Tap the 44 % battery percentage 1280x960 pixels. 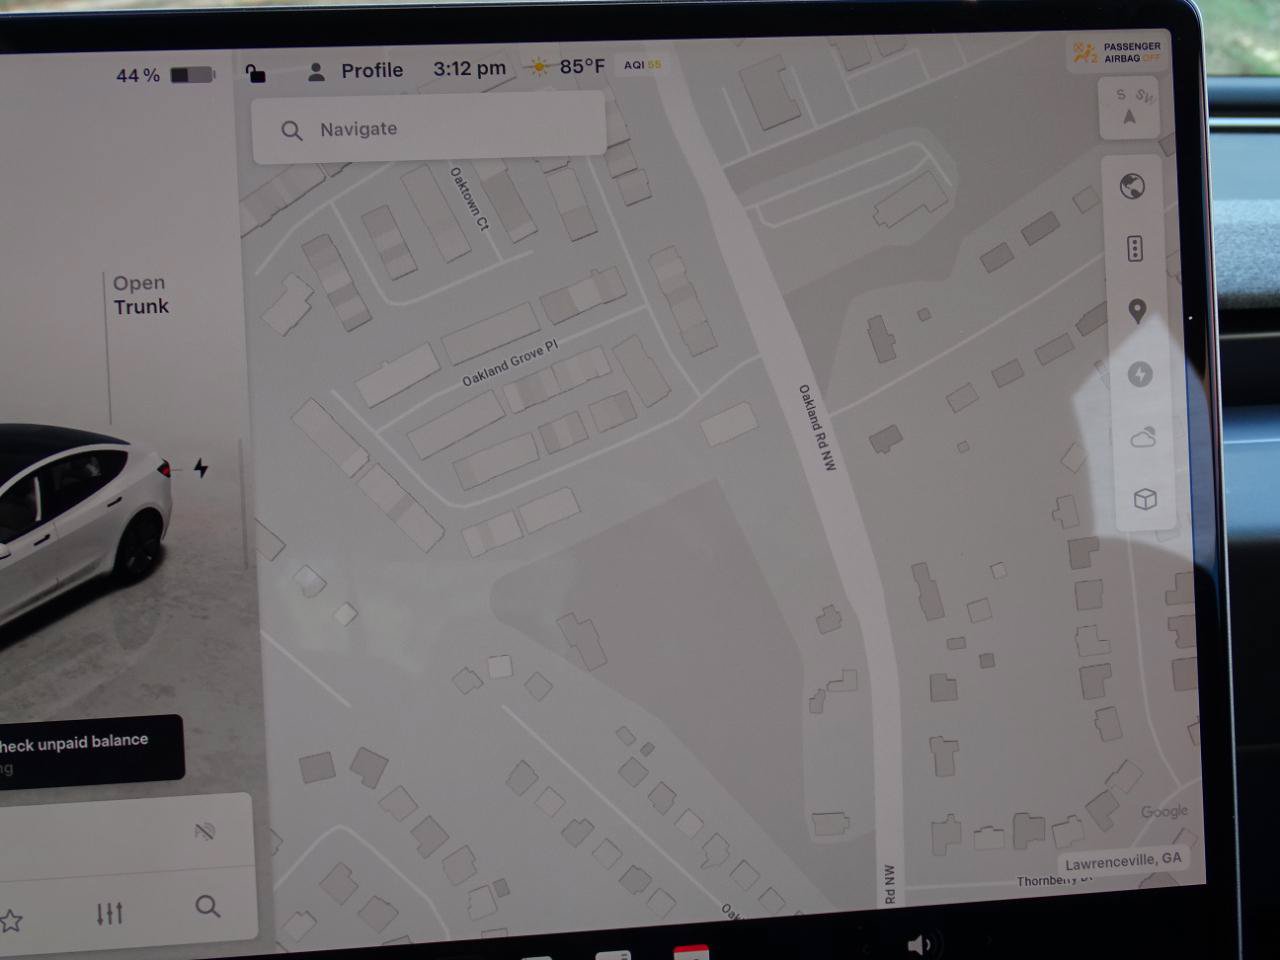coord(138,76)
